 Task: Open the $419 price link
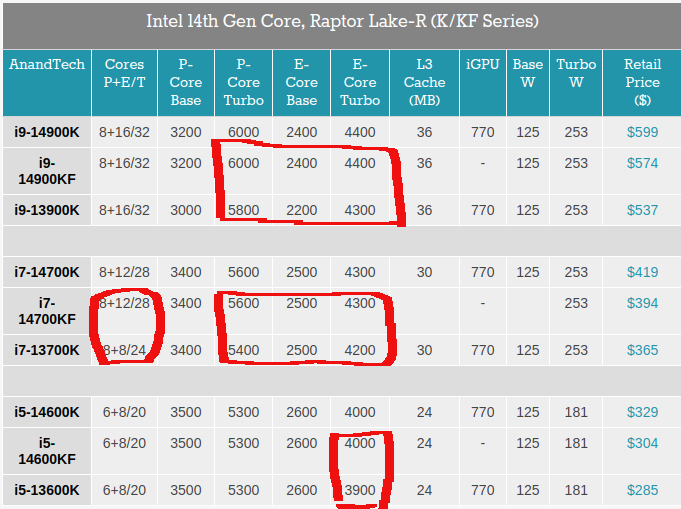point(642,272)
